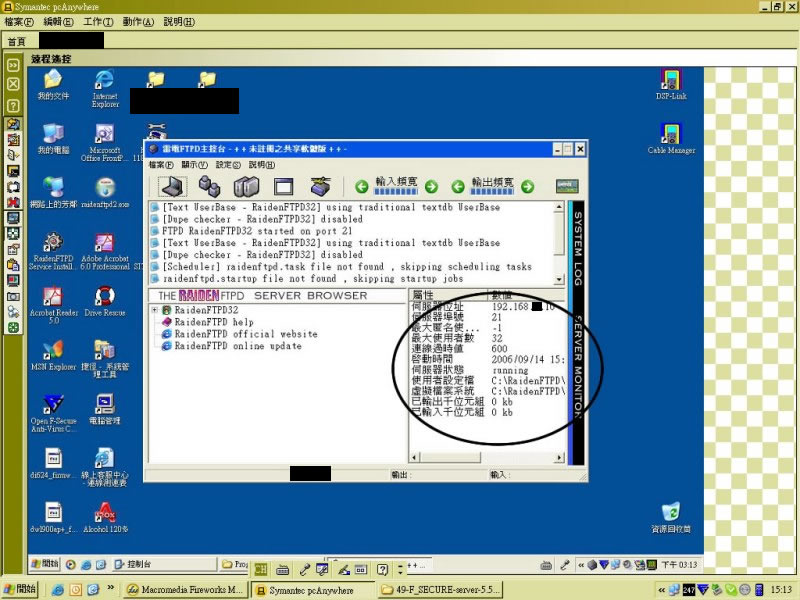The height and width of the screenshot is (600, 800).
Task: Select the 連線過時值 property row
Action: pos(487,348)
